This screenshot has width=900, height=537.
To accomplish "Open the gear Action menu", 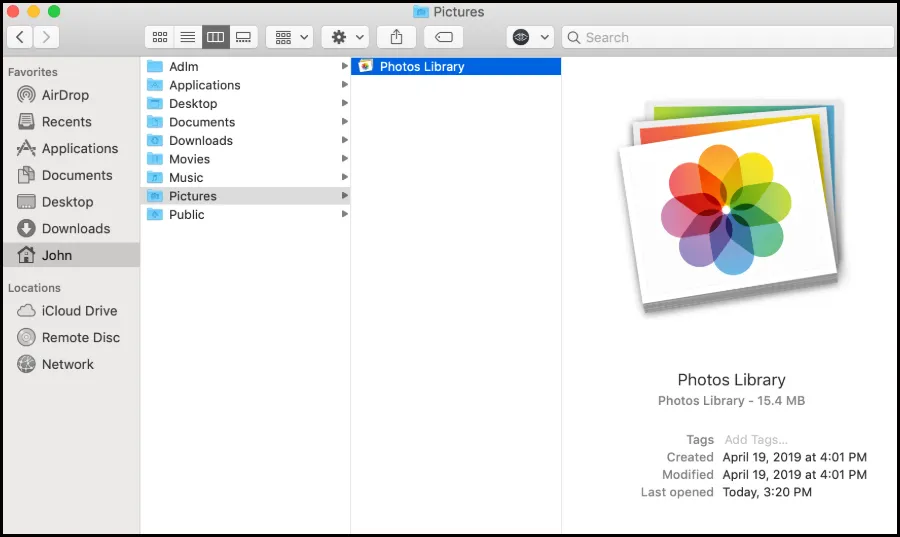I will [x=345, y=37].
